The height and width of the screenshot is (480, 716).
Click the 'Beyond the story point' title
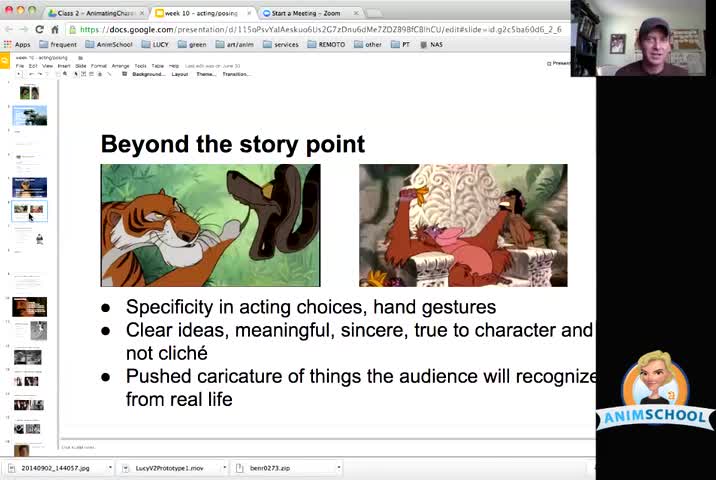point(233,144)
